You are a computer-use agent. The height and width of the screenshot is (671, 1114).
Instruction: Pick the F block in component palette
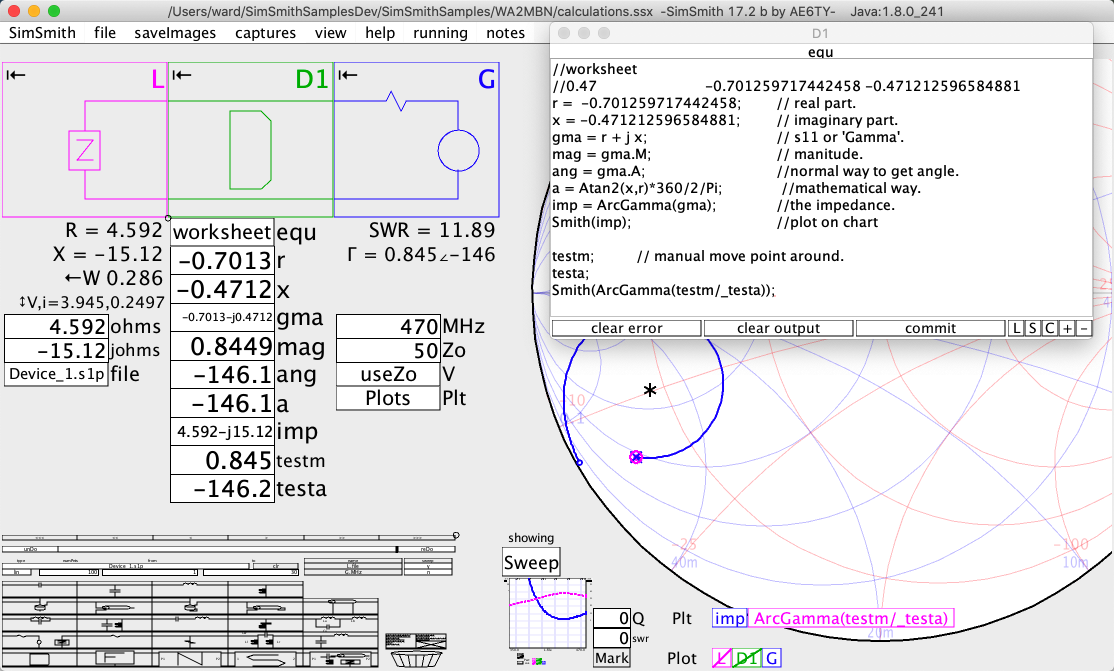pos(114,657)
